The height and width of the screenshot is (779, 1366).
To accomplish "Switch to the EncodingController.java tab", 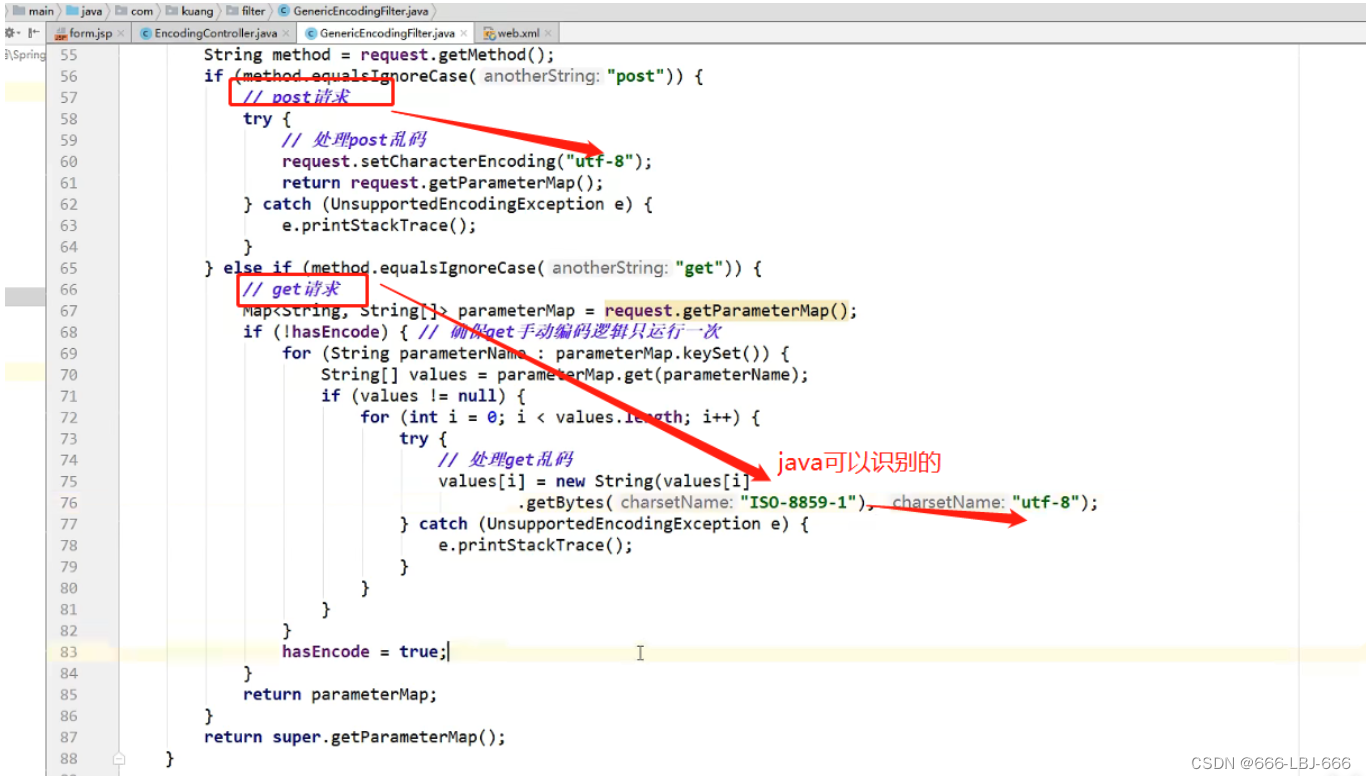I will [x=215, y=33].
